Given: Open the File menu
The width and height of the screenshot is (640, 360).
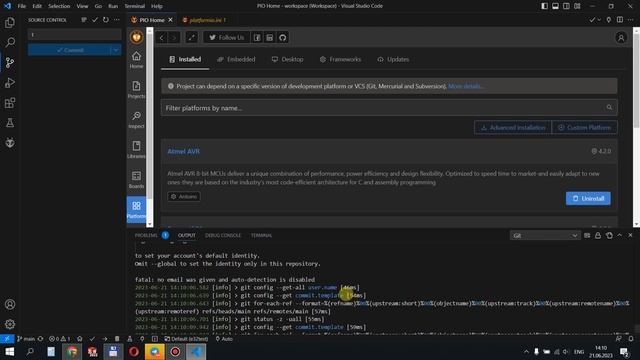Looking at the screenshot, I should [22, 6].
